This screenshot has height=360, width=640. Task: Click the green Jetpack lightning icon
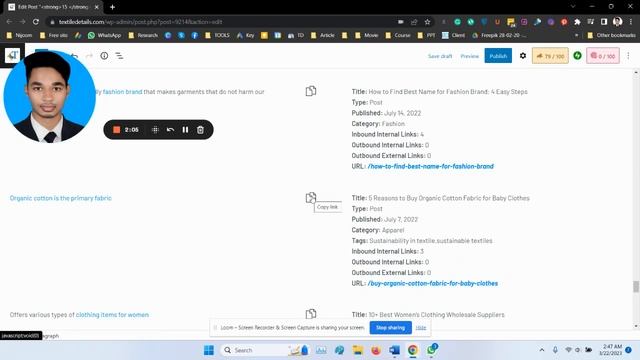(x=577, y=56)
